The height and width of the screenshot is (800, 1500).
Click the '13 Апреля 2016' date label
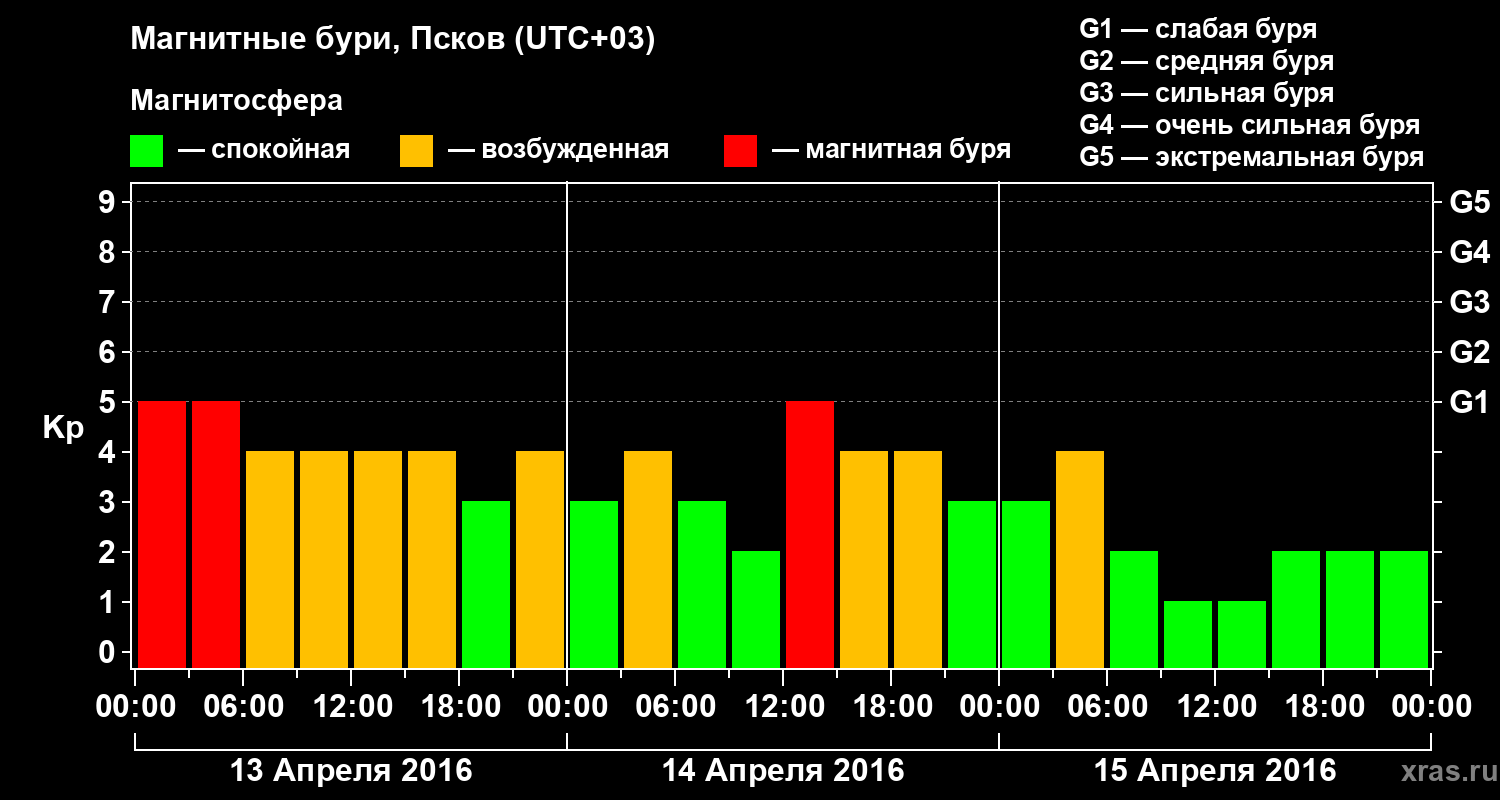coord(351,771)
